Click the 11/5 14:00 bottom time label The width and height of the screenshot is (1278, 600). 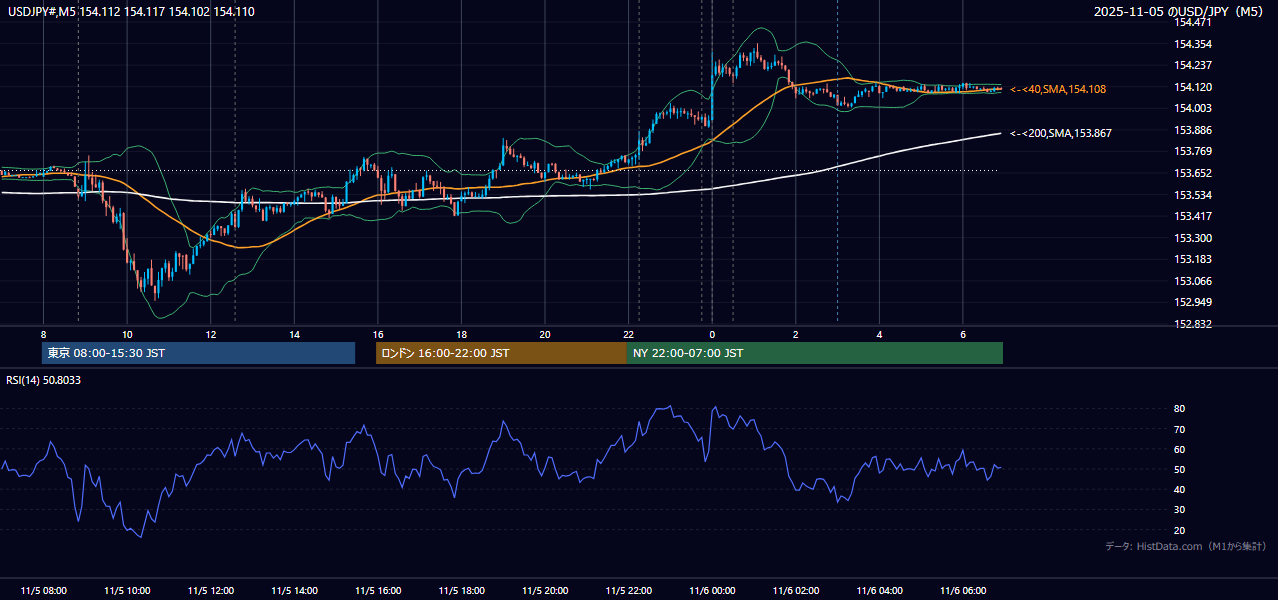coord(294,591)
